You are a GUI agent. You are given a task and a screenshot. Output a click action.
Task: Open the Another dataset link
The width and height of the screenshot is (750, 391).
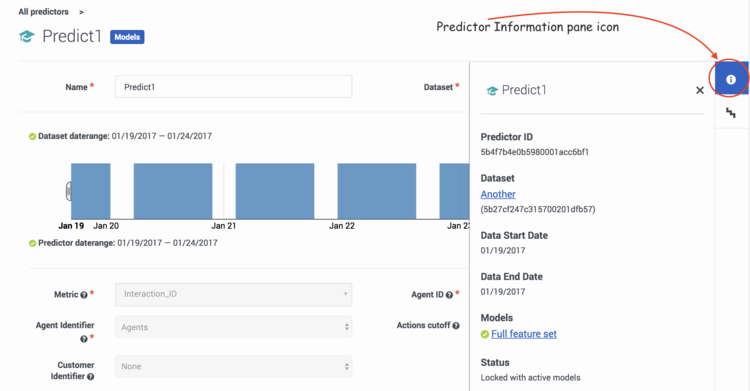498,194
